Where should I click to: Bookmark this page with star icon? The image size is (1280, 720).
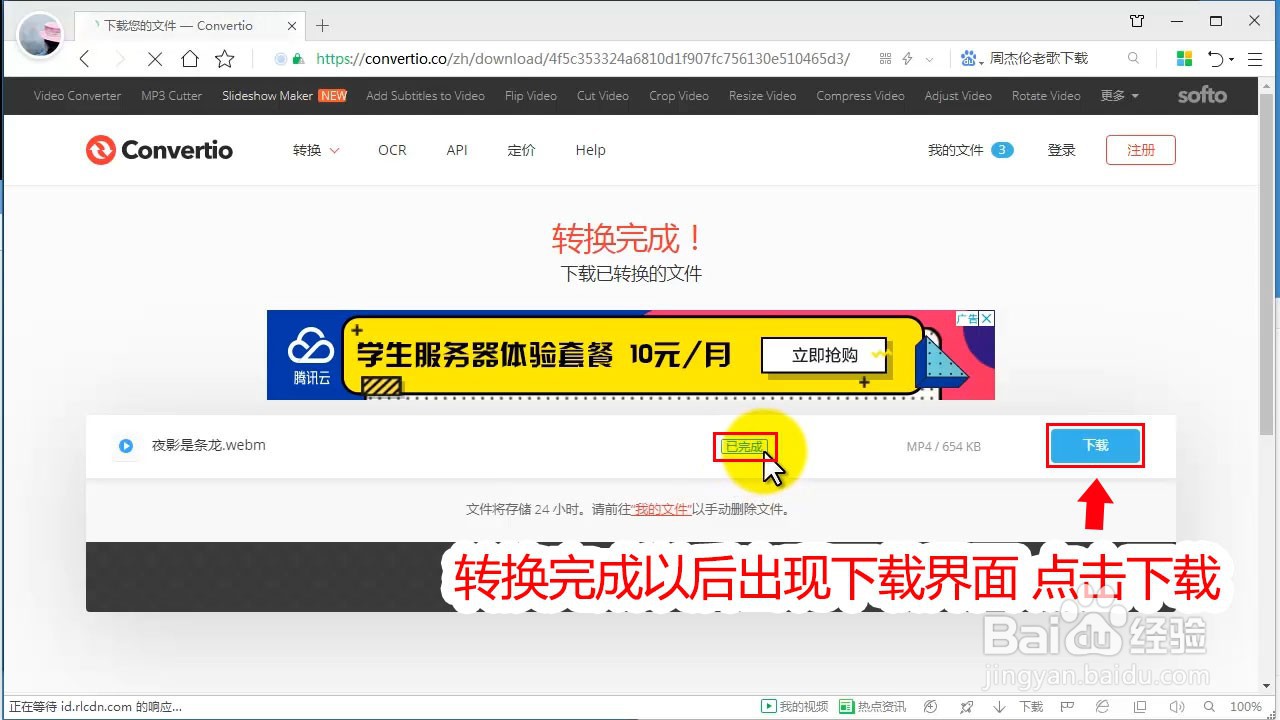tap(225, 59)
